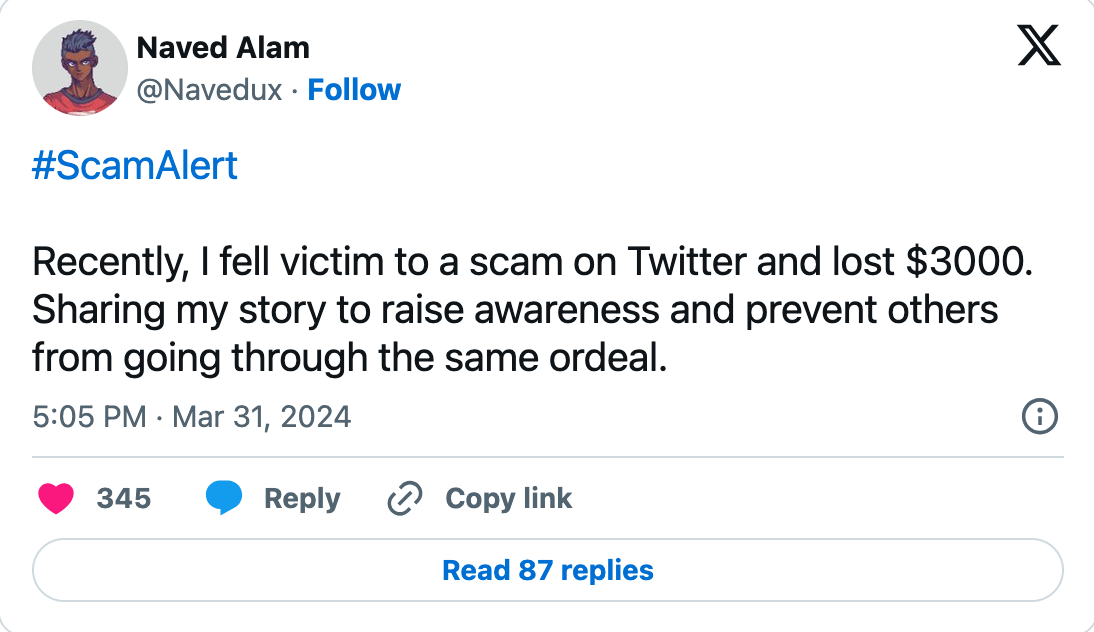Click the word Twitter in the tweet
Viewport: 1094px width, 632px height.
point(687,262)
